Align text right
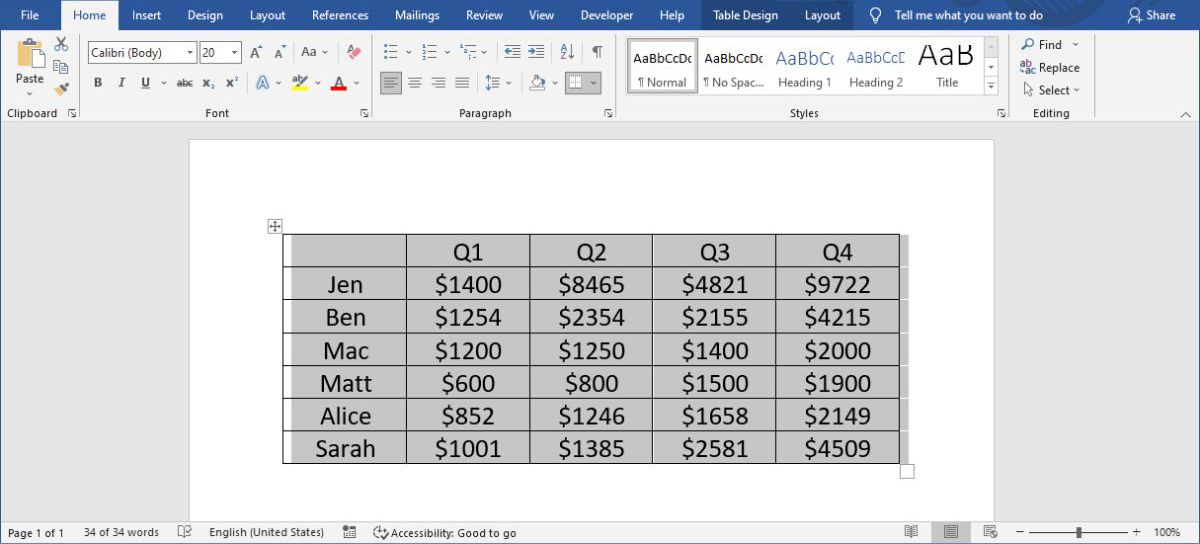The height and width of the screenshot is (544, 1200). [438, 83]
